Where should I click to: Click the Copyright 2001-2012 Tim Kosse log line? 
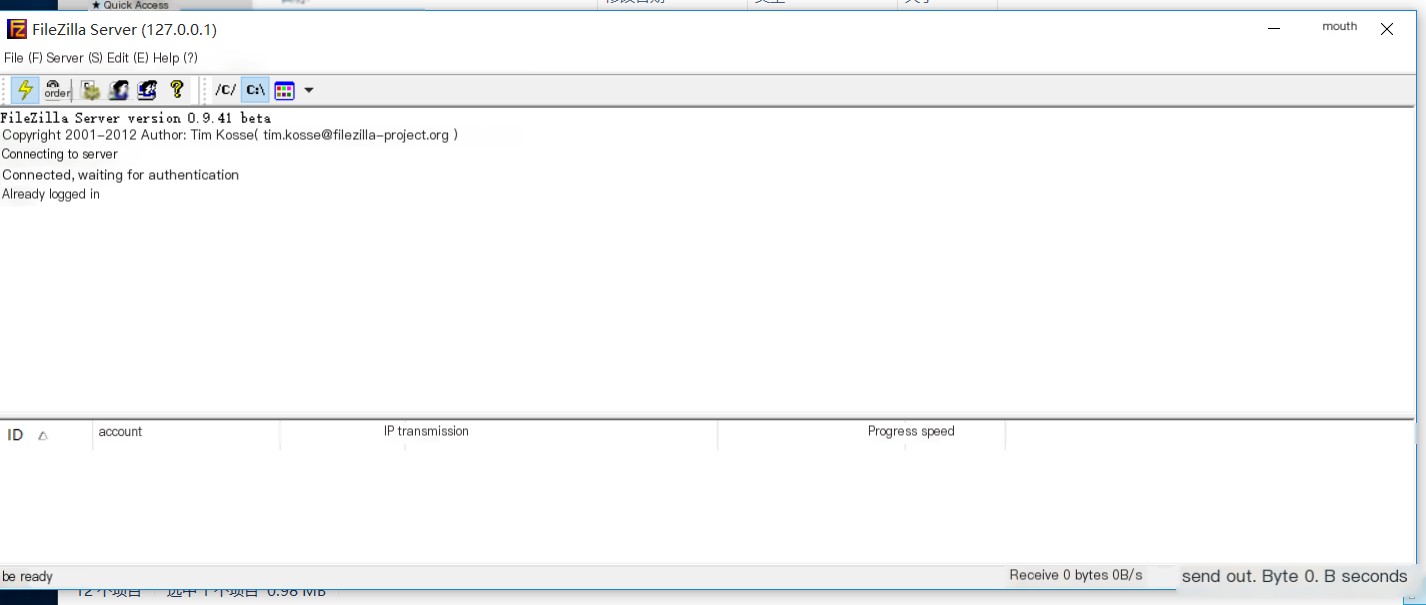tap(230, 135)
